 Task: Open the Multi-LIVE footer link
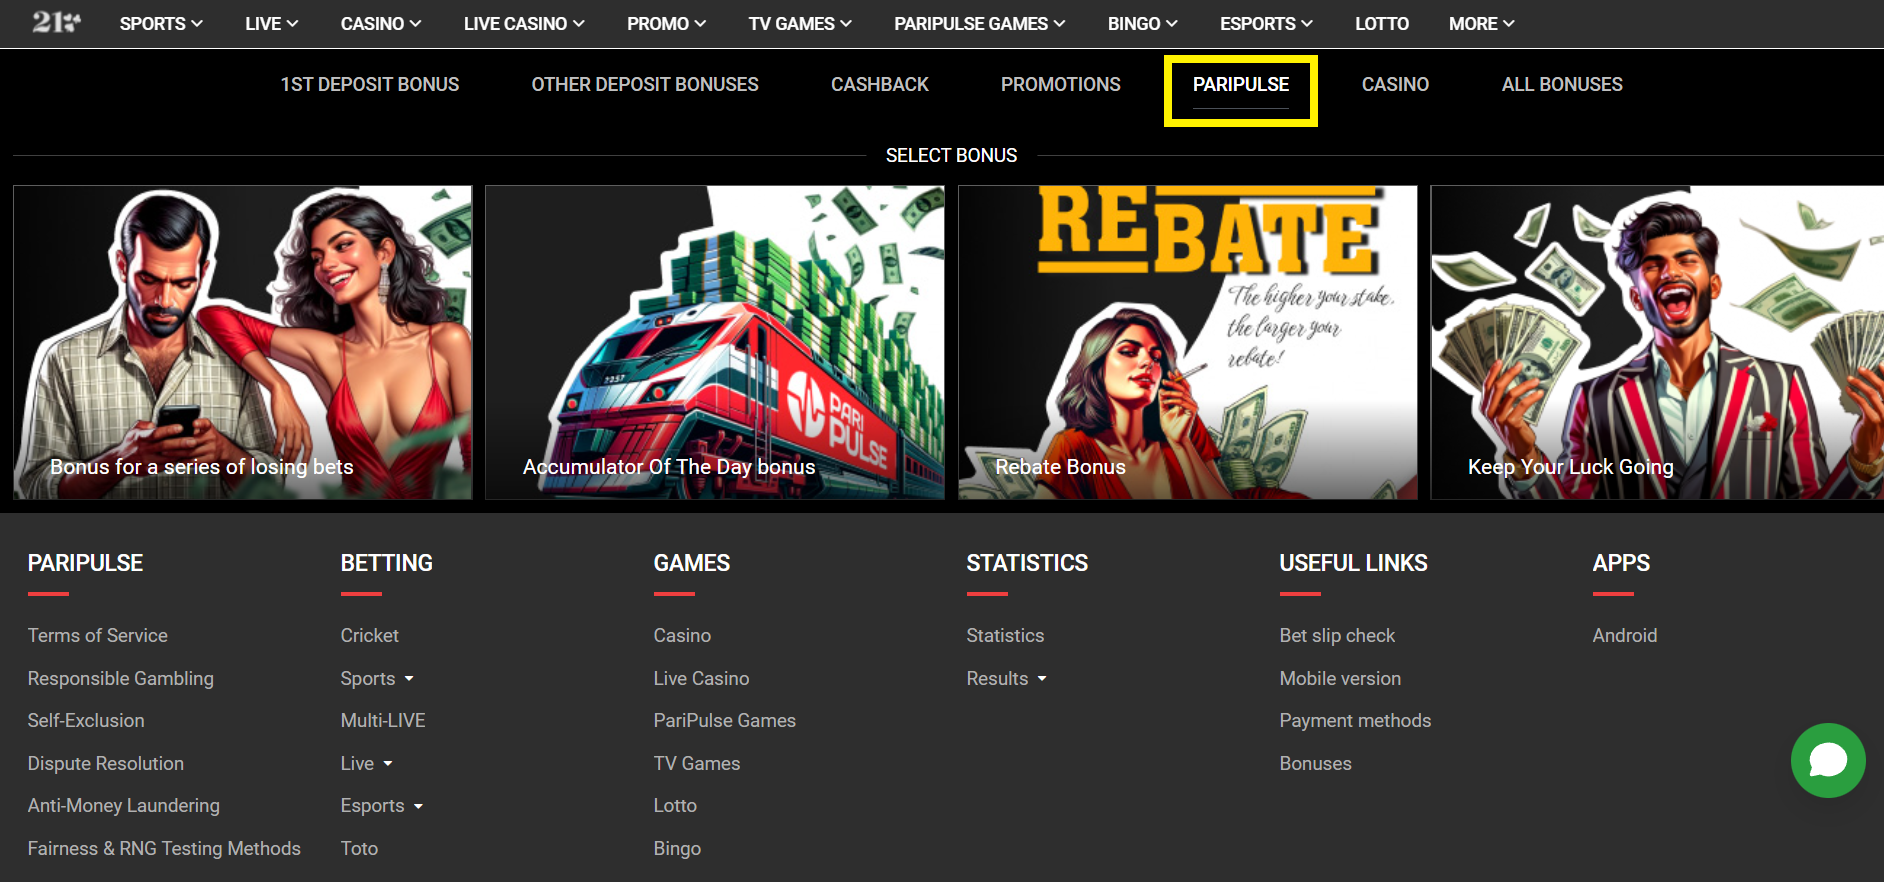(x=383, y=721)
